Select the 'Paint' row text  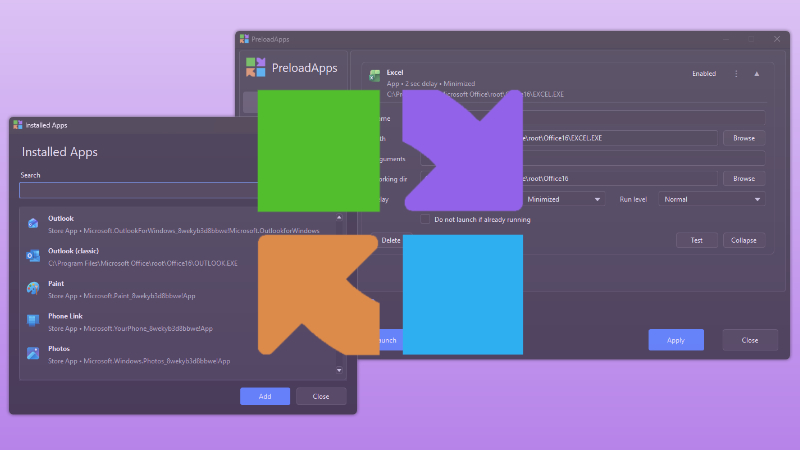(56, 284)
